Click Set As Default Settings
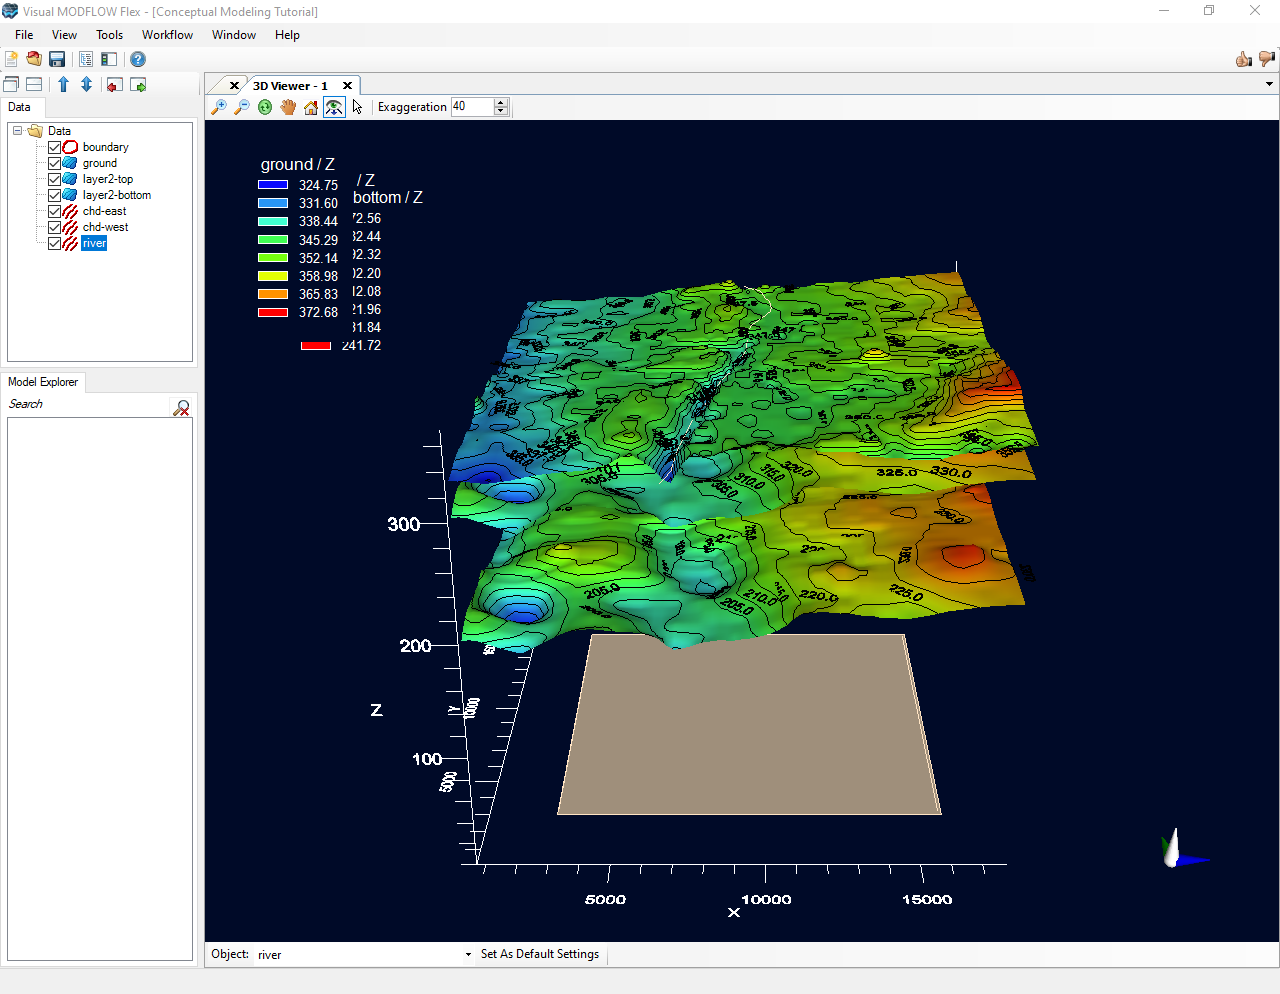 540,954
